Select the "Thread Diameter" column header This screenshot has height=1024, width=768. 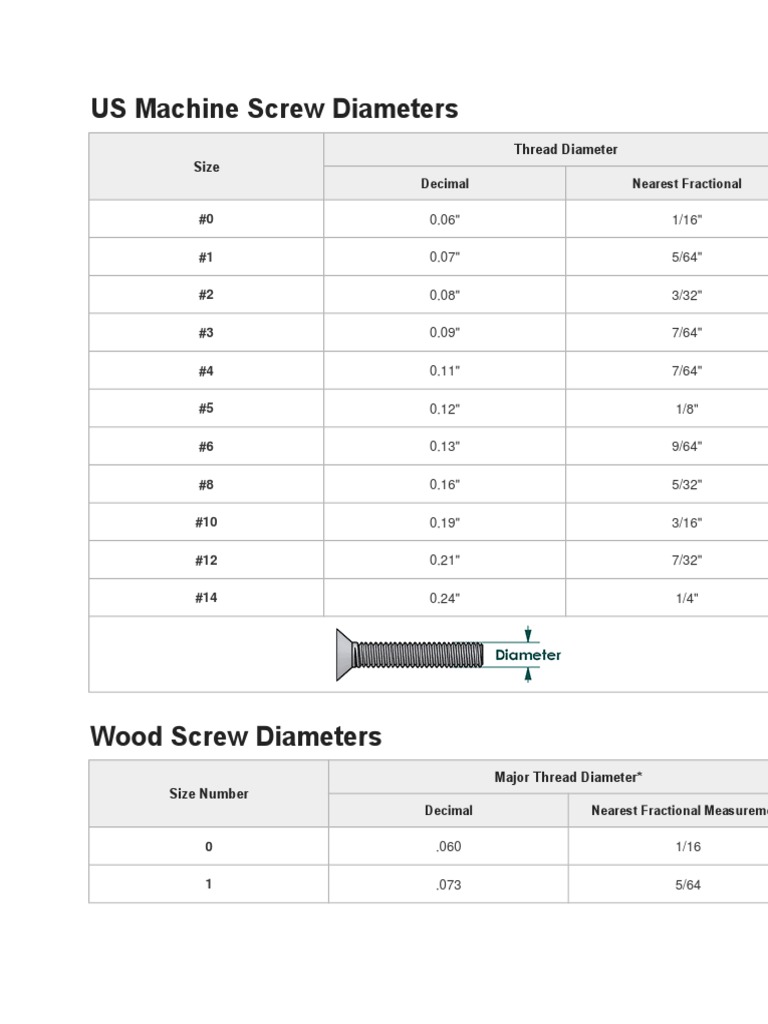565,149
